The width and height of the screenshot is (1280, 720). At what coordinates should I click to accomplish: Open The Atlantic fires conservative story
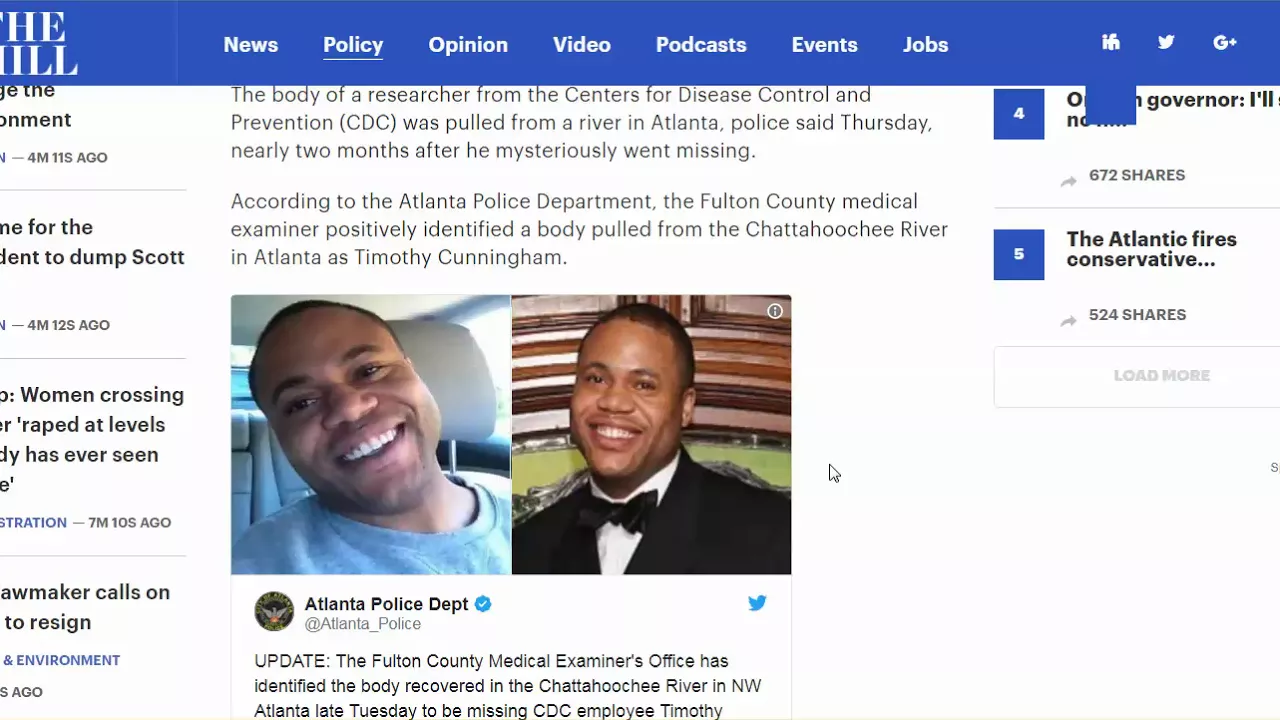[1151, 249]
